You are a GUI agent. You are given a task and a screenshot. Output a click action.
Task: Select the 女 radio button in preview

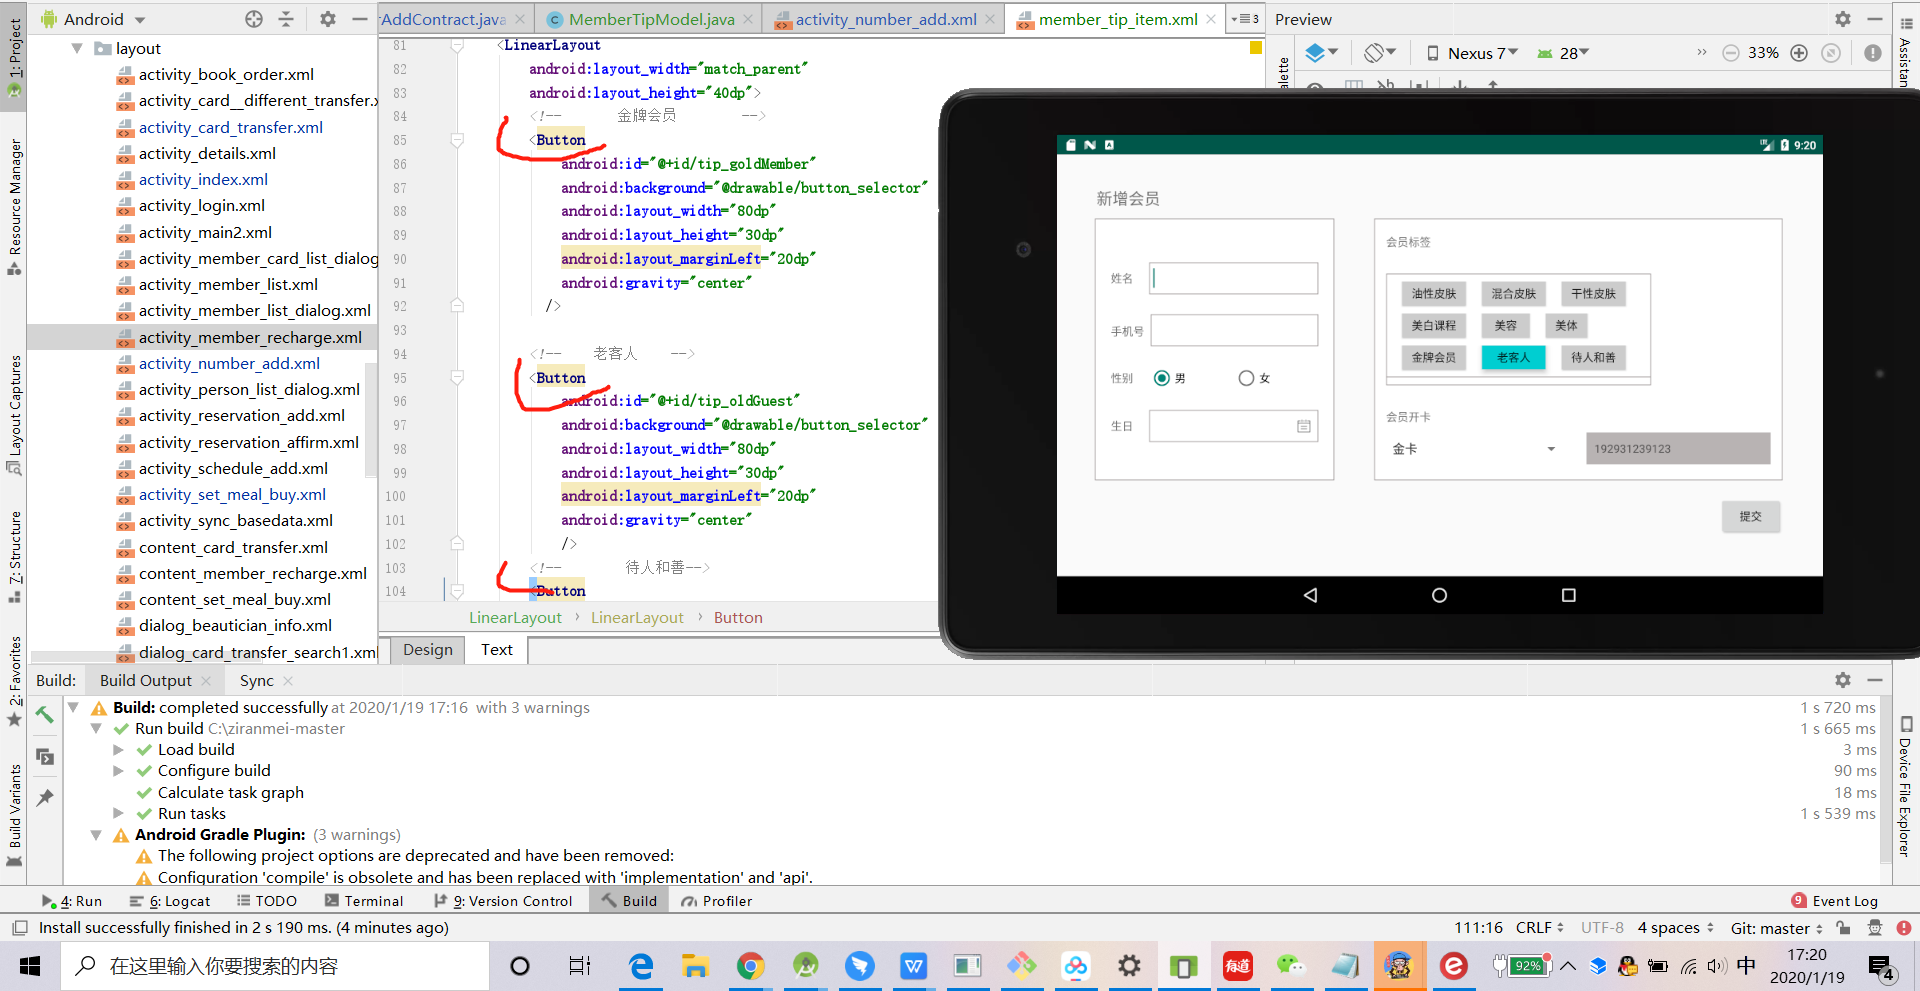pyautogui.click(x=1246, y=378)
